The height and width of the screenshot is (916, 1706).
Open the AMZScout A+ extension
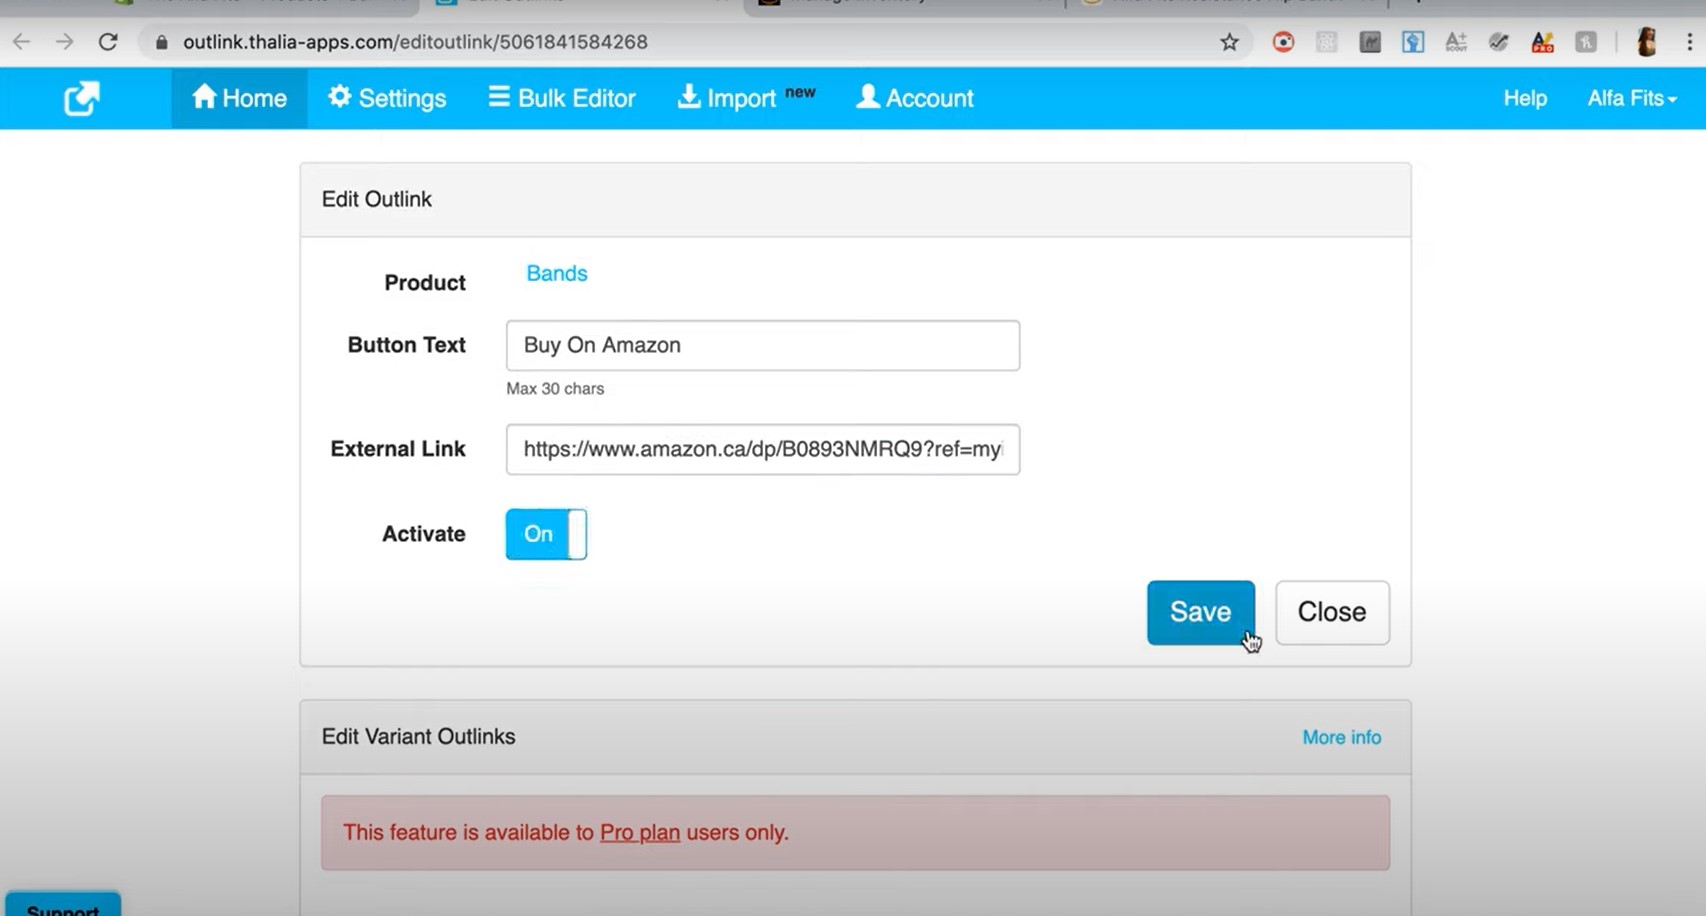pyautogui.click(x=1456, y=42)
